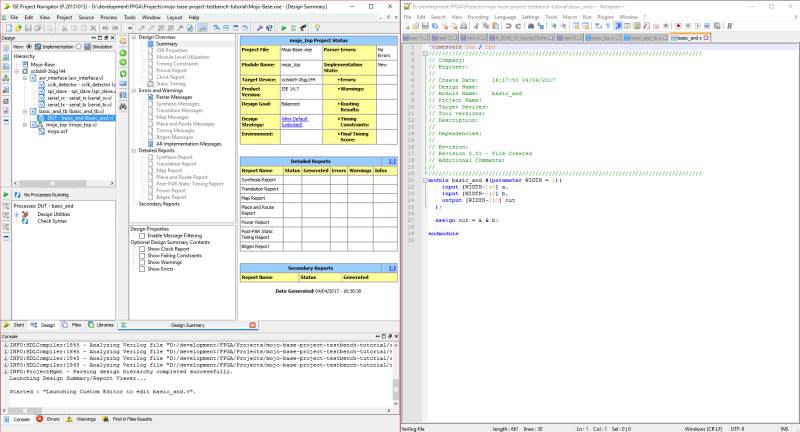
Task: Open Encoding menu in Notepad++
Action: [x=478, y=17]
